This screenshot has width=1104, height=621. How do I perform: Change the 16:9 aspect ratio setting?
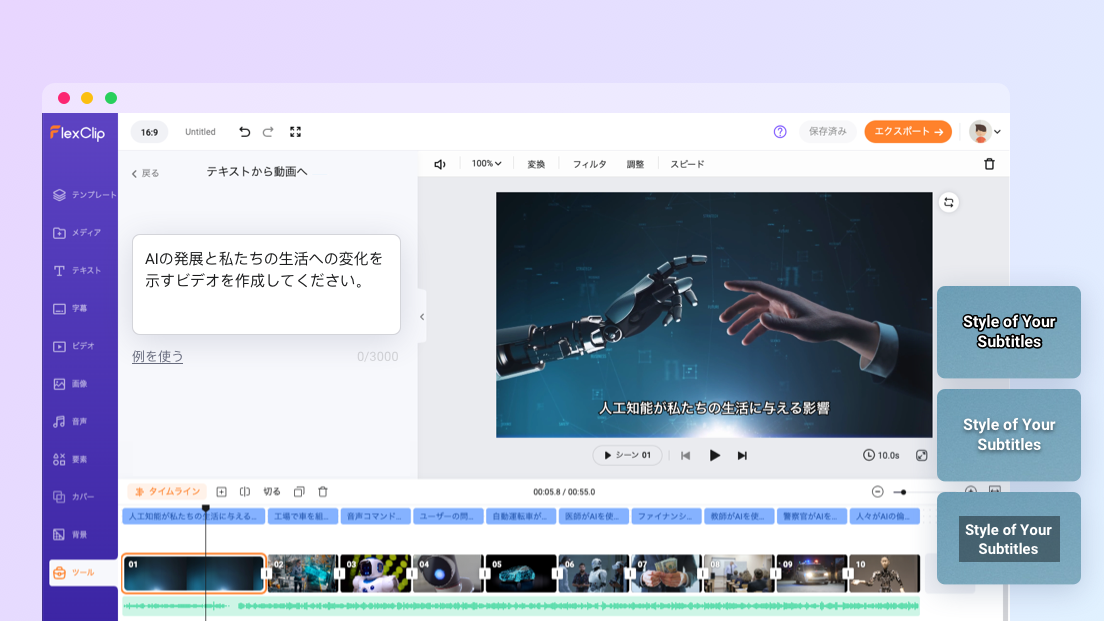pyautogui.click(x=149, y=132)
